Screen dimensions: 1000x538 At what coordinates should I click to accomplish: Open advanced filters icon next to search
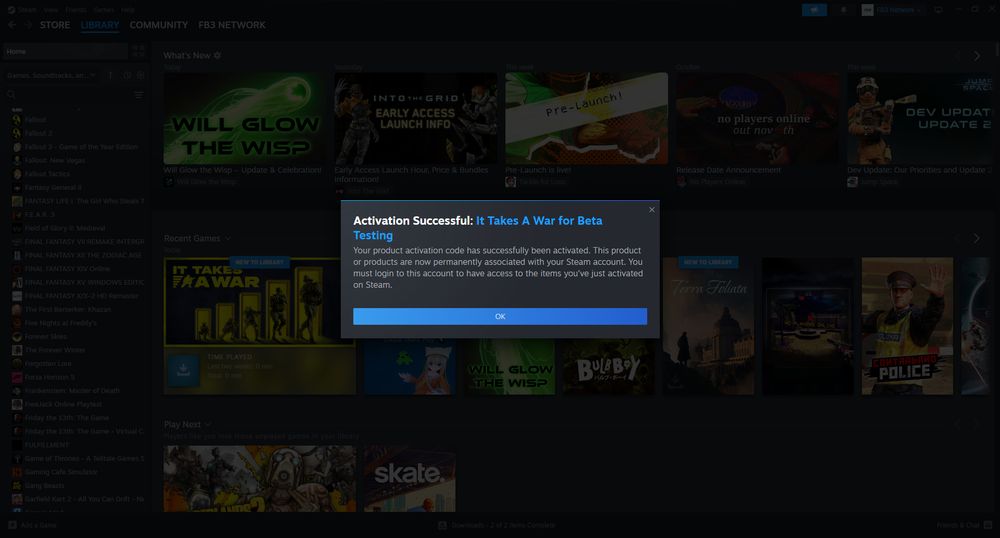tap(138, 94)
